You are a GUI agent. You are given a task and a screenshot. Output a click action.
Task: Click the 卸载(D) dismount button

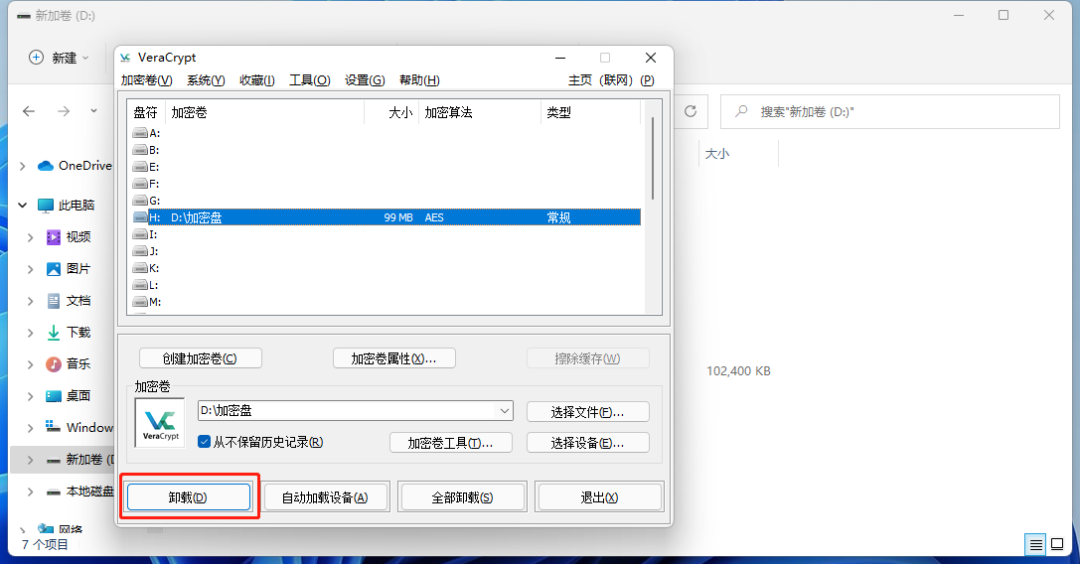tap(189, 497)
